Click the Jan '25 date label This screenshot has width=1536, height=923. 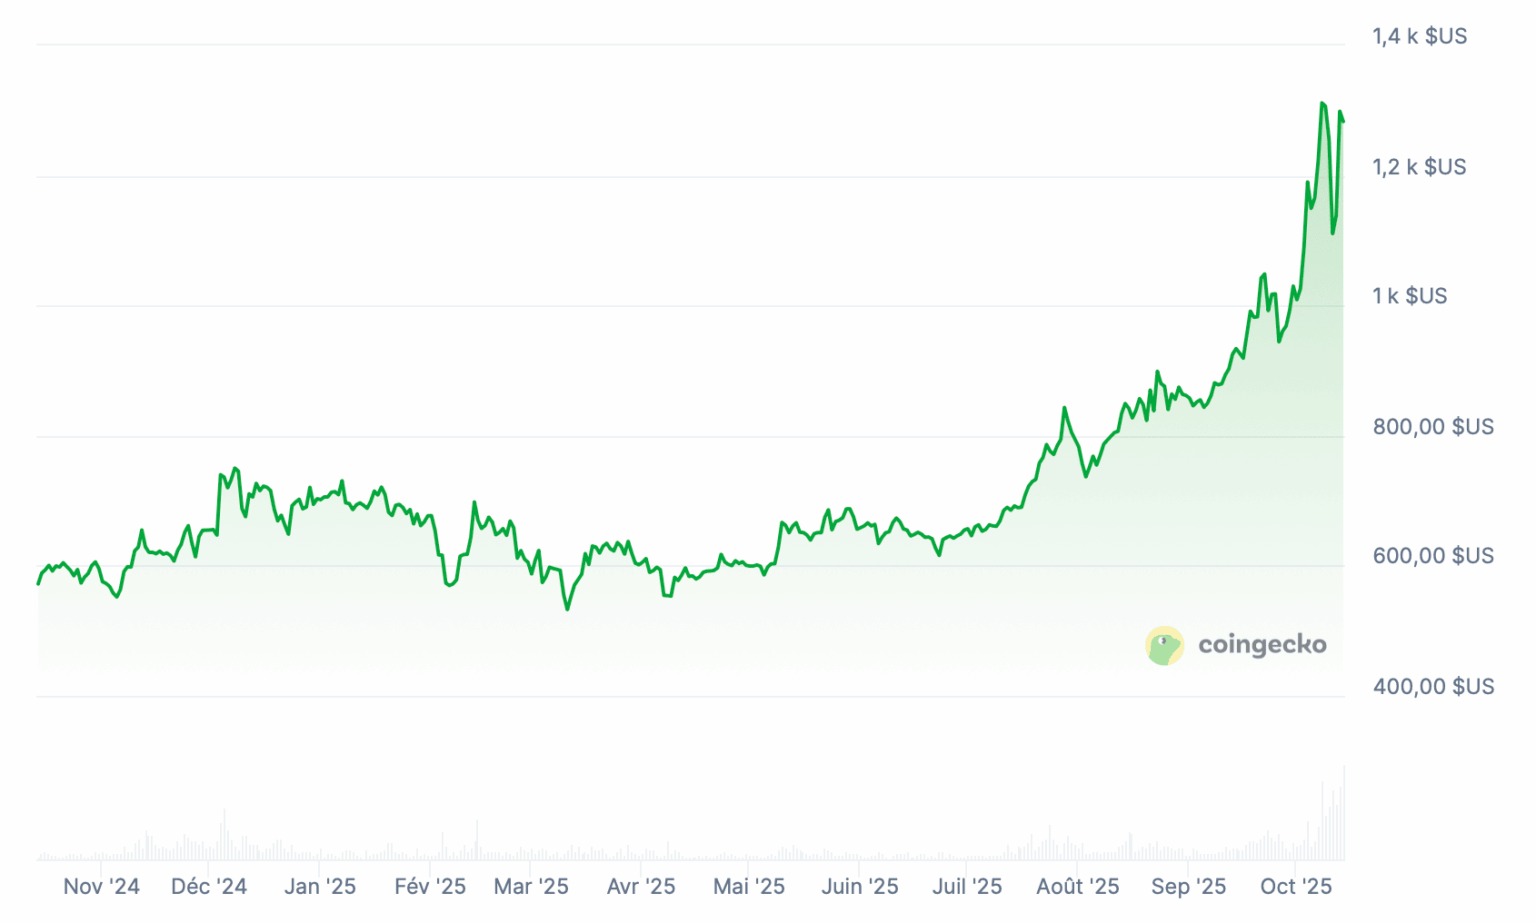[320, 886]
